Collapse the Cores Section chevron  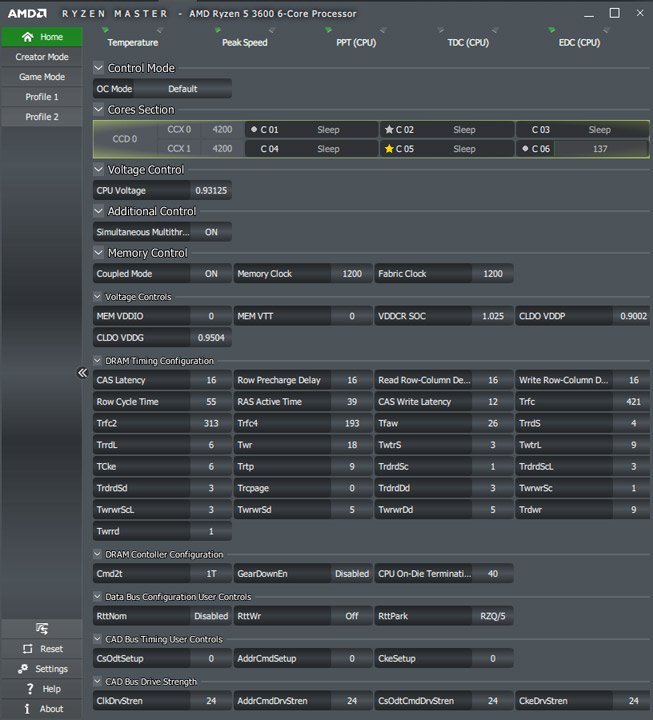(98, 109)
